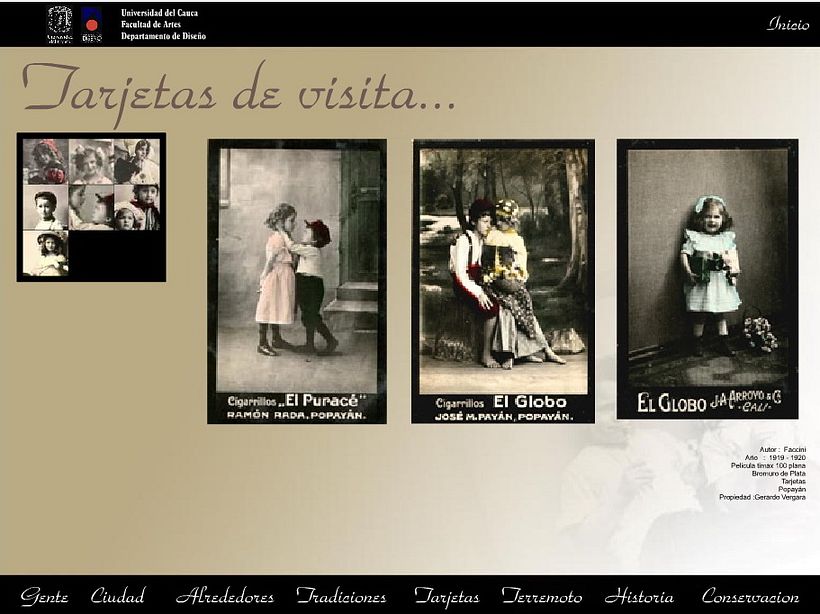This screenshot has width=820, height=614.
Task: Click the 'Bromuro de Plata' caption line
Action: [x=779, y=473]
